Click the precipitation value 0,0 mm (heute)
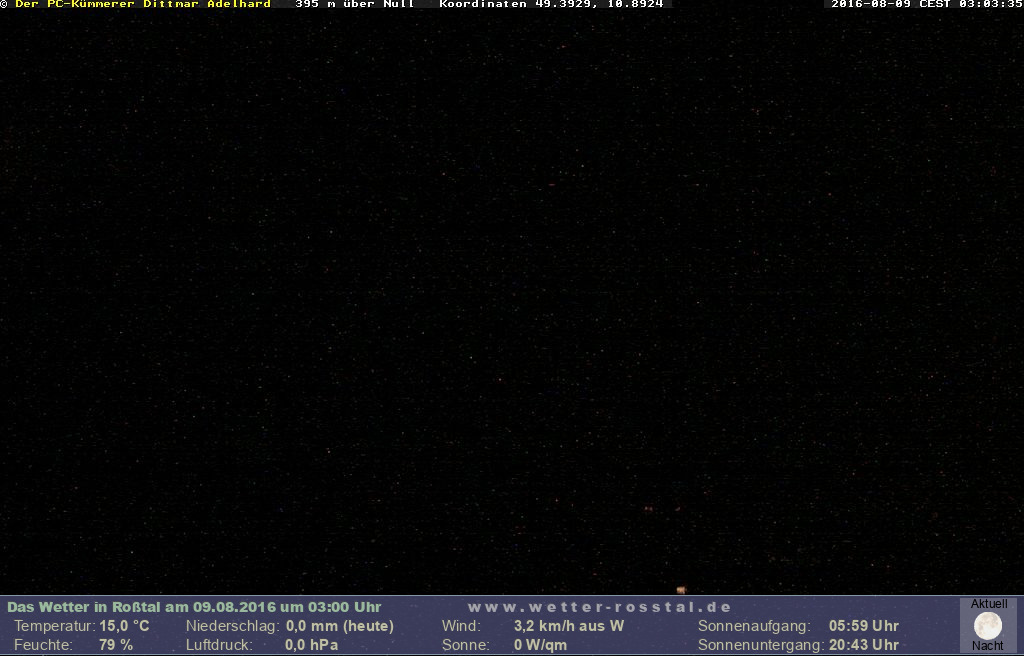Viewport: 1024px width, 656px height. [340, 626]
